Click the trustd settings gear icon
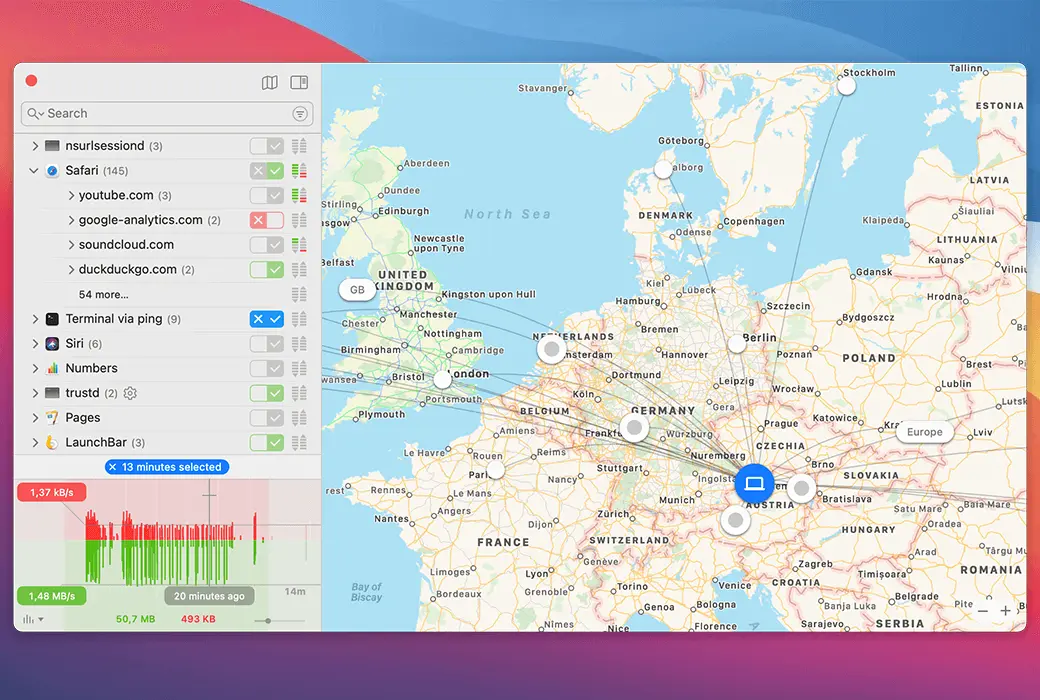 point(130,393)
